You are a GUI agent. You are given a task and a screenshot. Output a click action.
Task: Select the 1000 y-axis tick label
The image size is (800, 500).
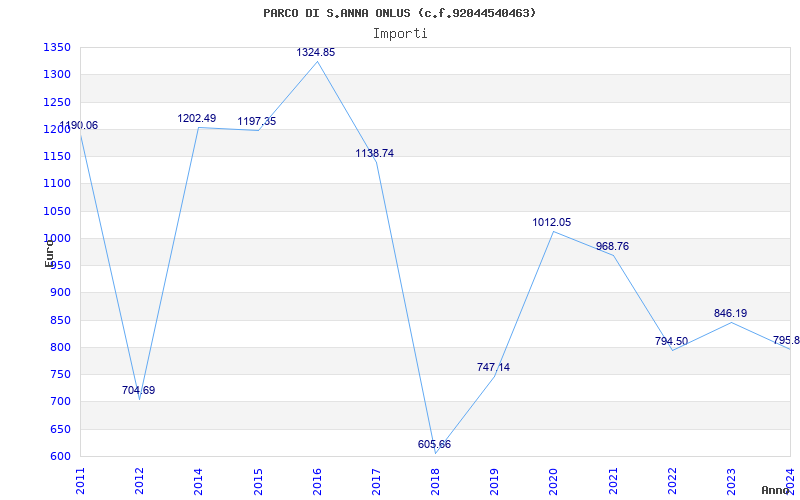(x=57, y=238)
